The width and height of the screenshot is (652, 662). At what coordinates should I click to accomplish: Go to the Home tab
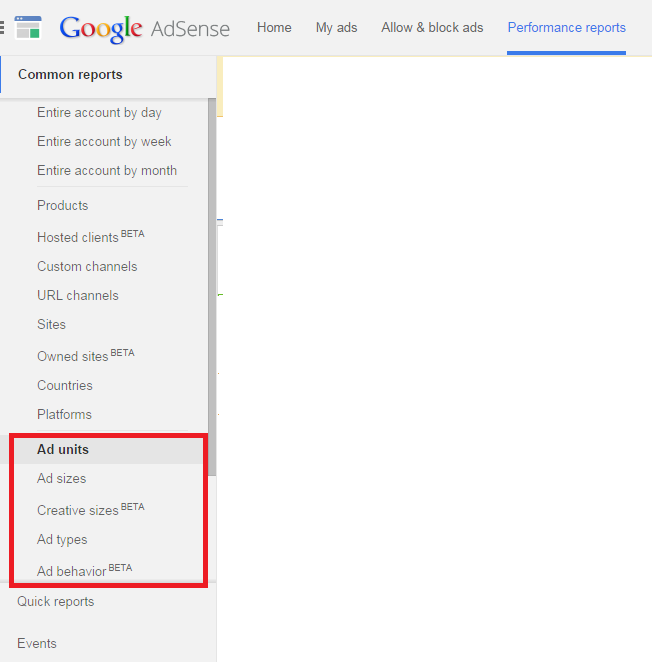tap(274, 27)
